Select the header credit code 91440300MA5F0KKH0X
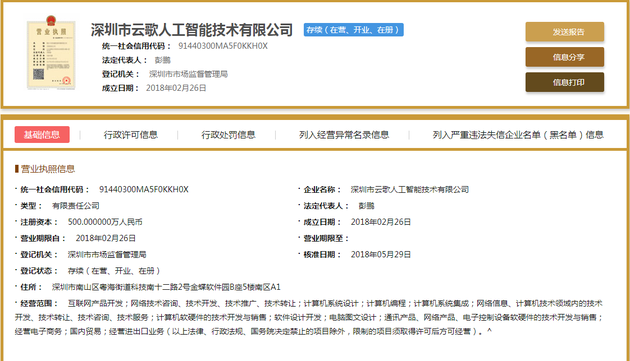Image resolution: width=630 pixels, height=361 pixels. [223, 46]
